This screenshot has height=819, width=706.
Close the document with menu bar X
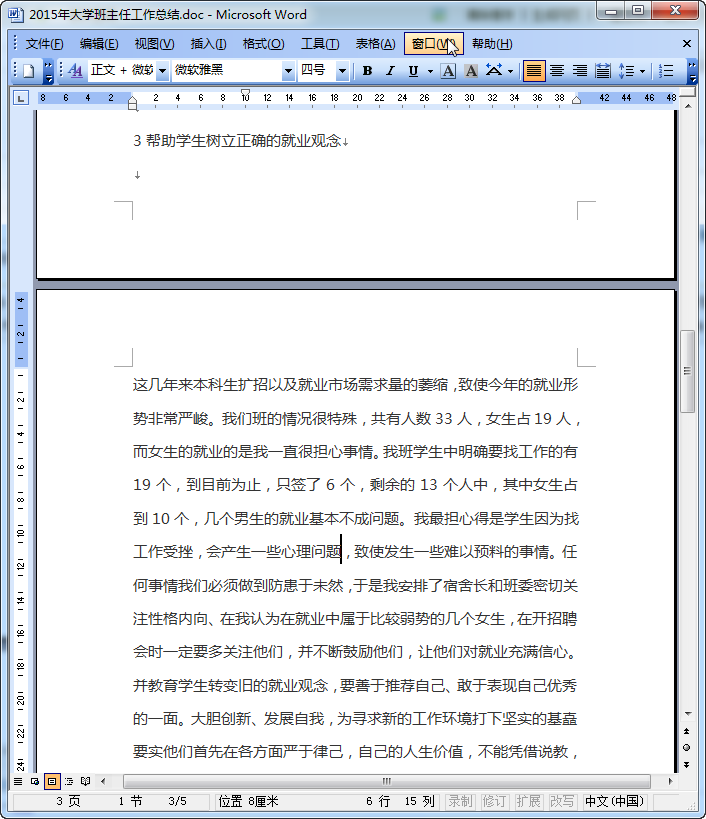[687, 44]
